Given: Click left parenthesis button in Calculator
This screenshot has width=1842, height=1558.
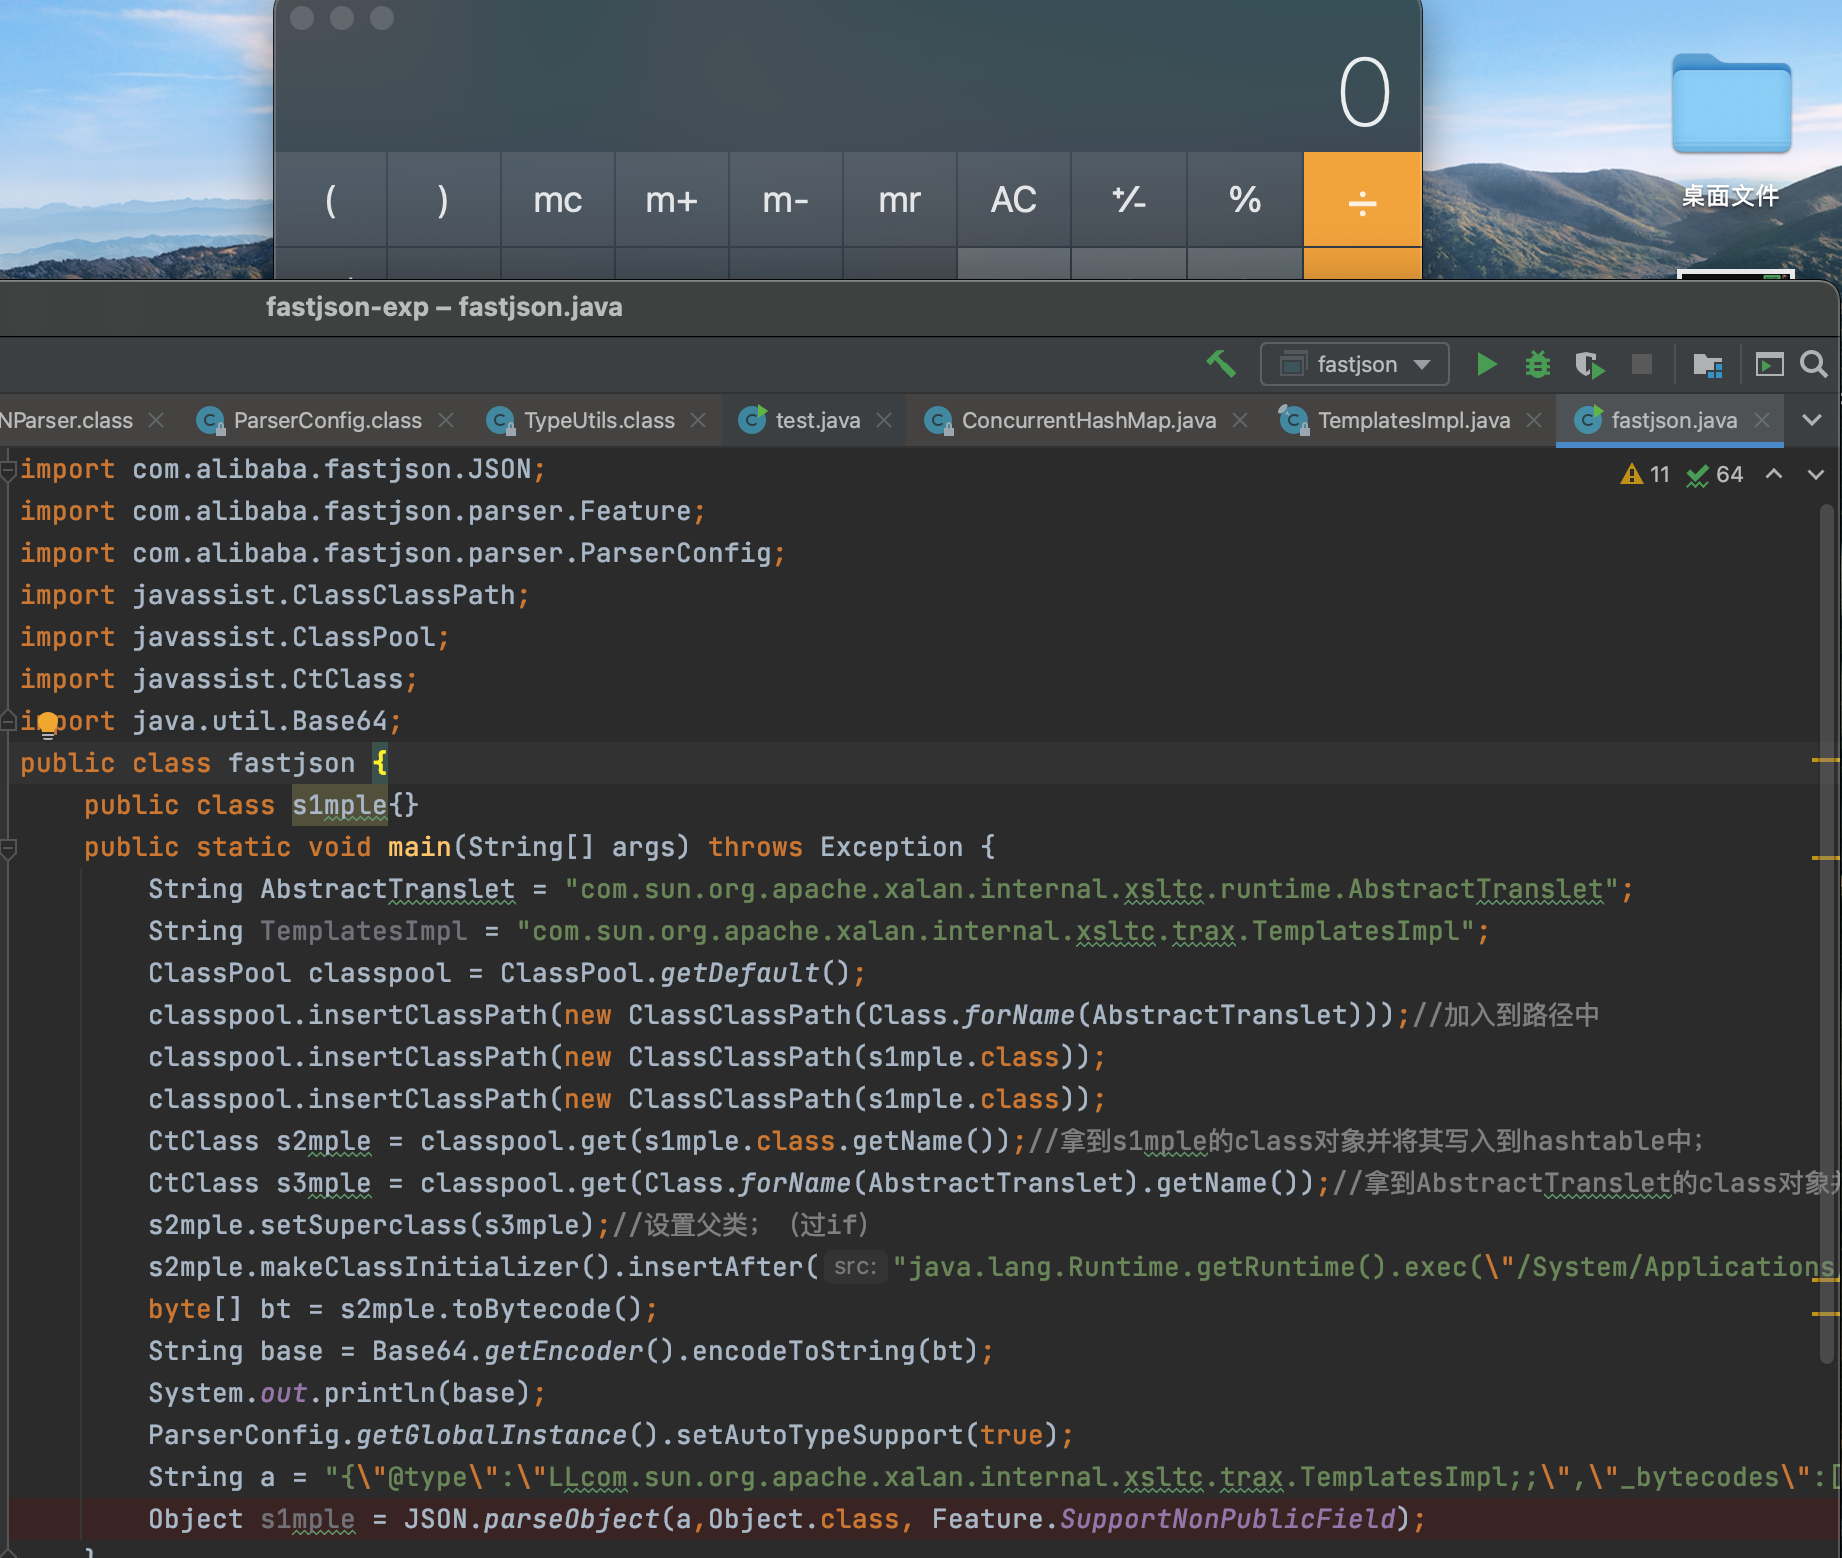Looking at the screenshot, I should [x=330, y=200].
